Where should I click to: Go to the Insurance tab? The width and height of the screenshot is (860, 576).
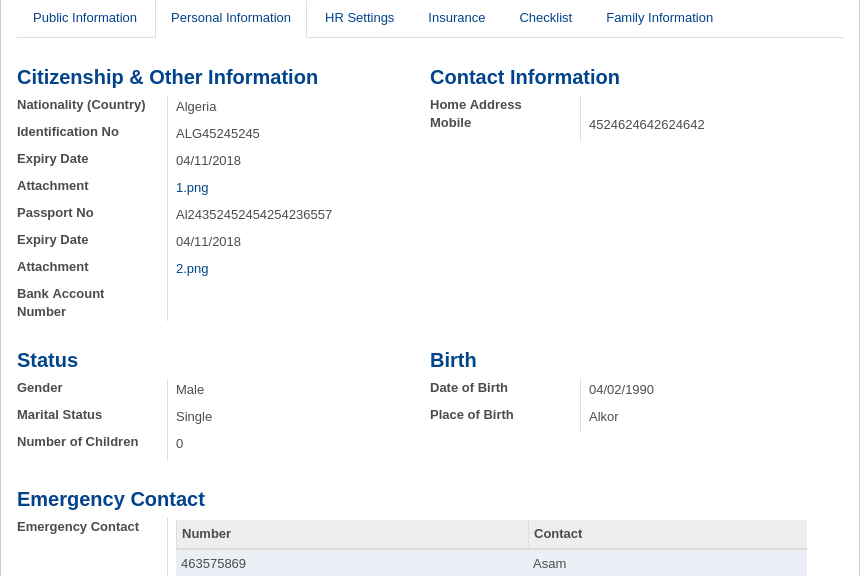click(456, 18)
